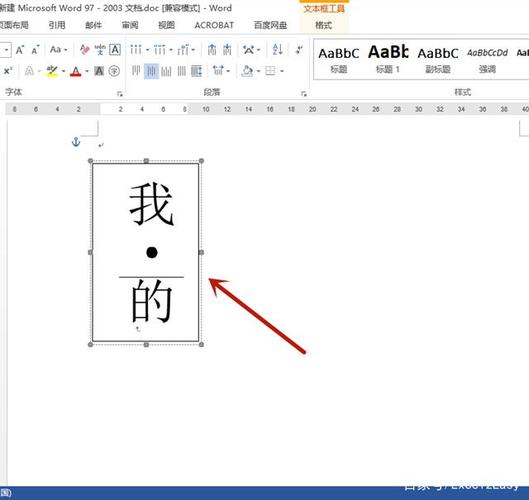Image resolution: width=529 pixels, height=500 pixels.
Task: Open the numbering library dropdown arrow
Action: tap(171, 50)
